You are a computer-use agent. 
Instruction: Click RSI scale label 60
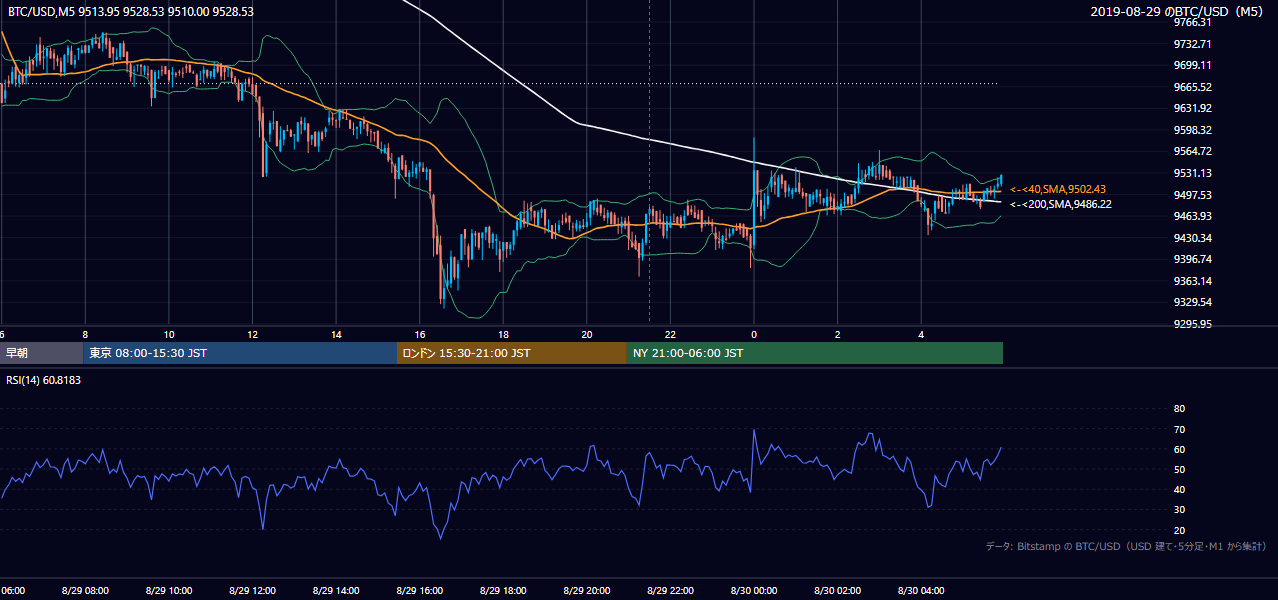pyautogui.click(x=1179, y=449)
